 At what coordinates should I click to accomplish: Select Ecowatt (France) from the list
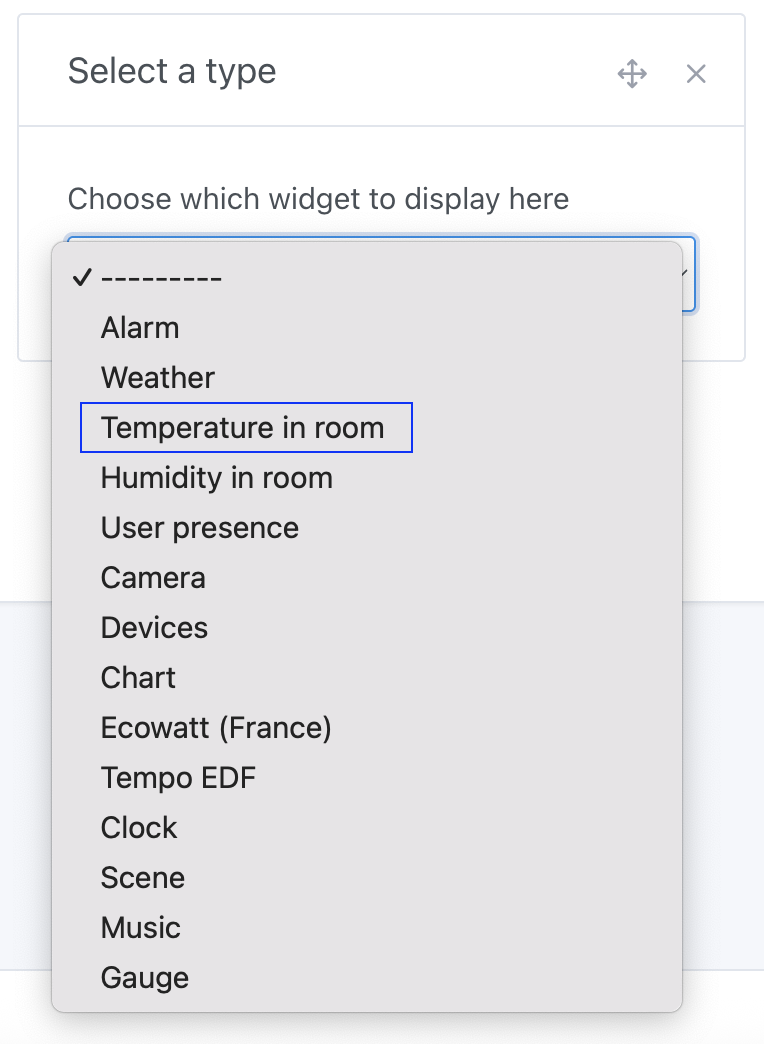point(216,727)
